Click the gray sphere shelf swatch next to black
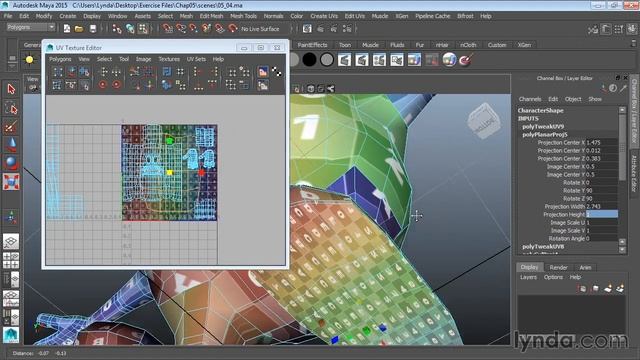Image resolution: width=640 pixels, height=360 pixels. (x=327, y=60)
